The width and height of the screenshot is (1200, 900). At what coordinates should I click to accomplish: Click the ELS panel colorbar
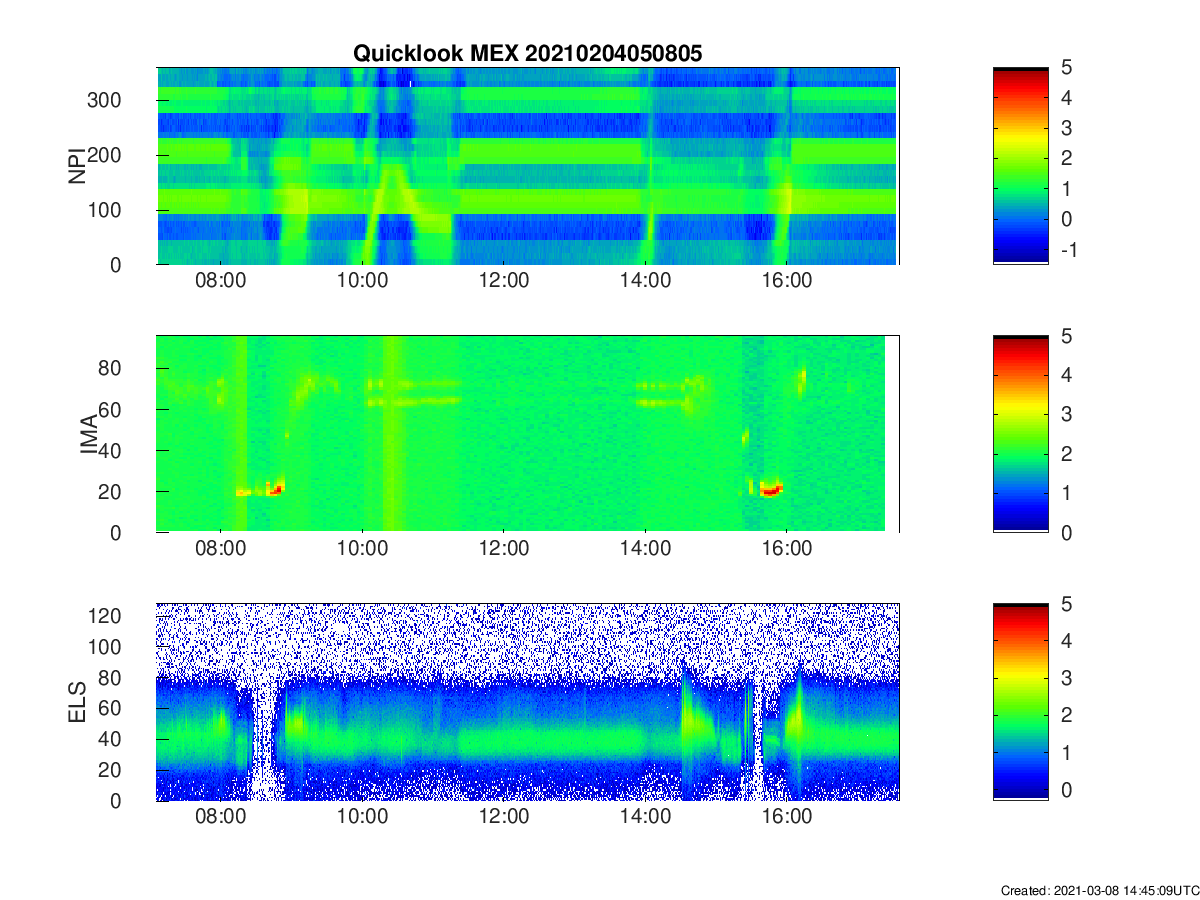point(1020,702)
